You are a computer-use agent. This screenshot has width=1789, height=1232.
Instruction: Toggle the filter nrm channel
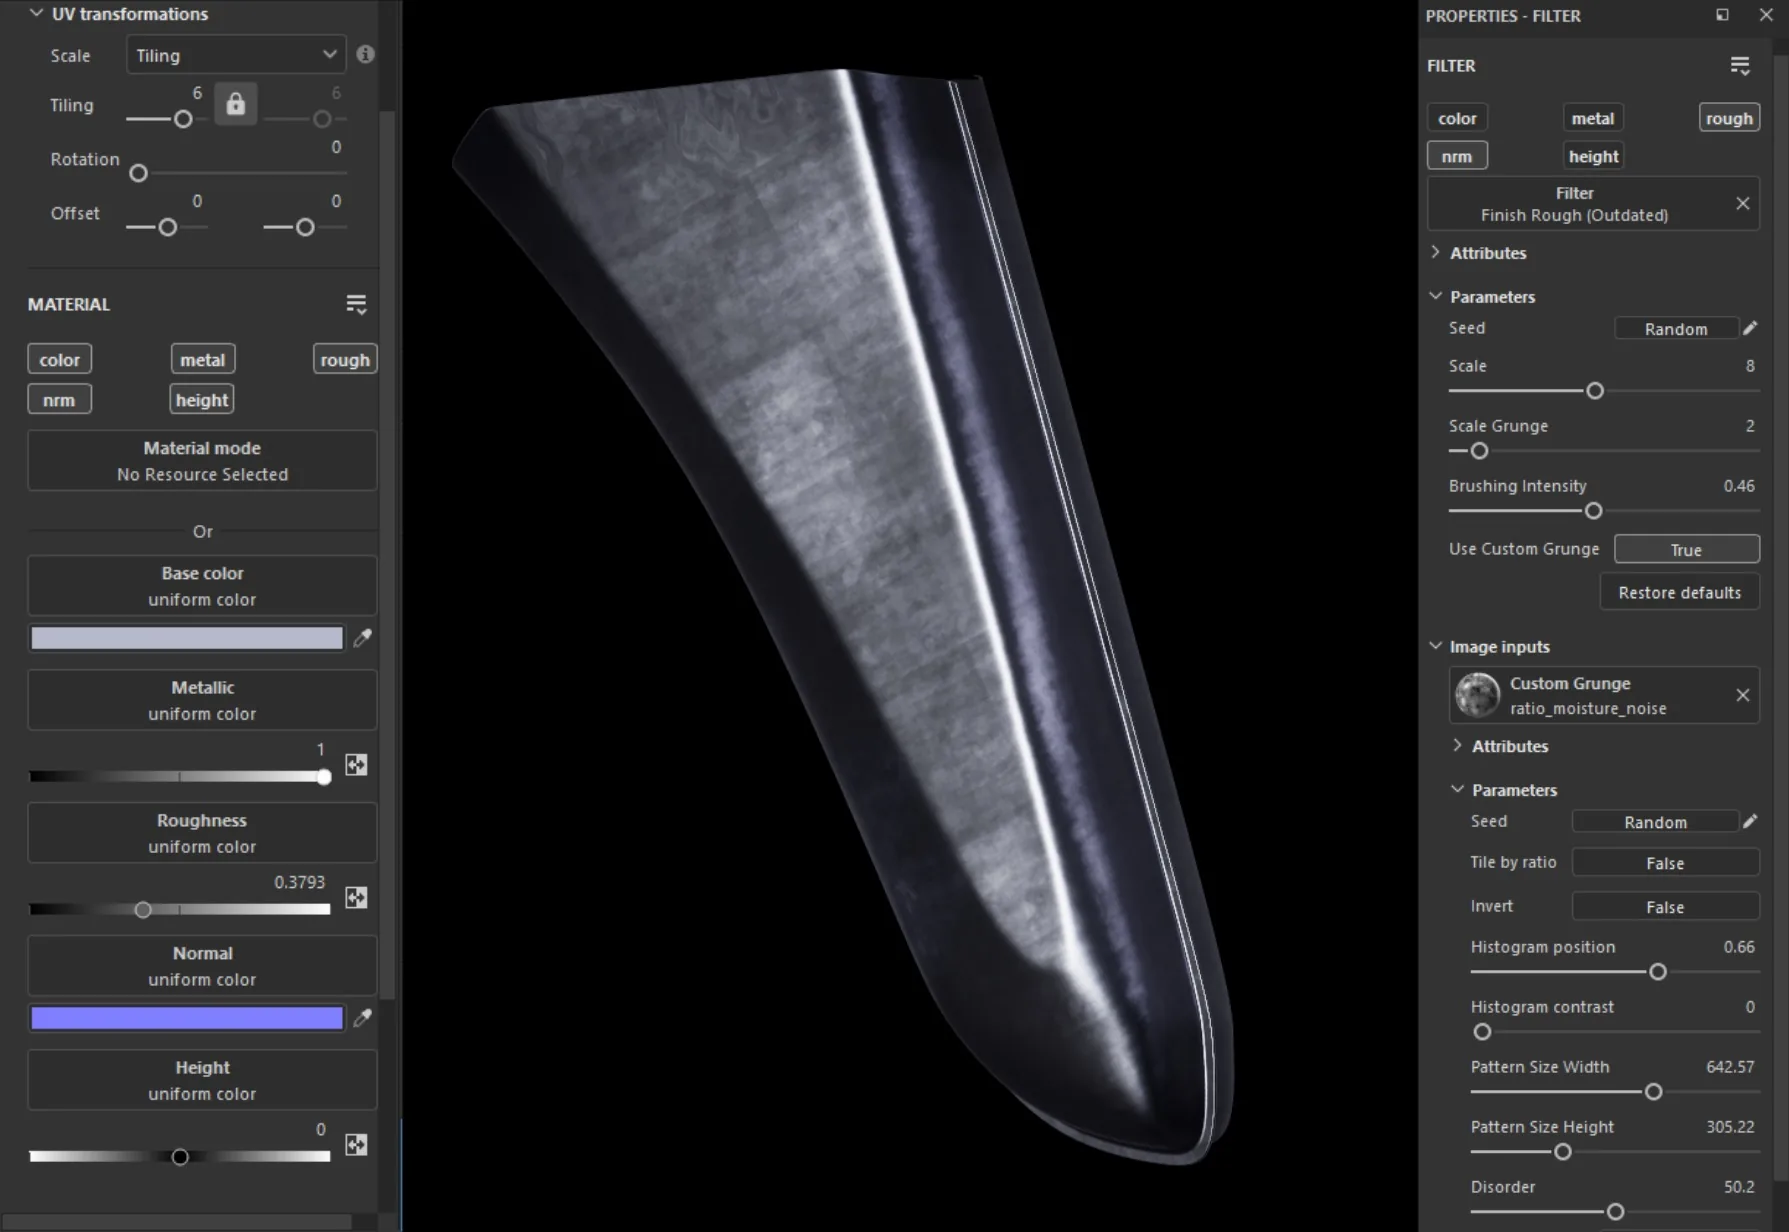coord(1457,156)
